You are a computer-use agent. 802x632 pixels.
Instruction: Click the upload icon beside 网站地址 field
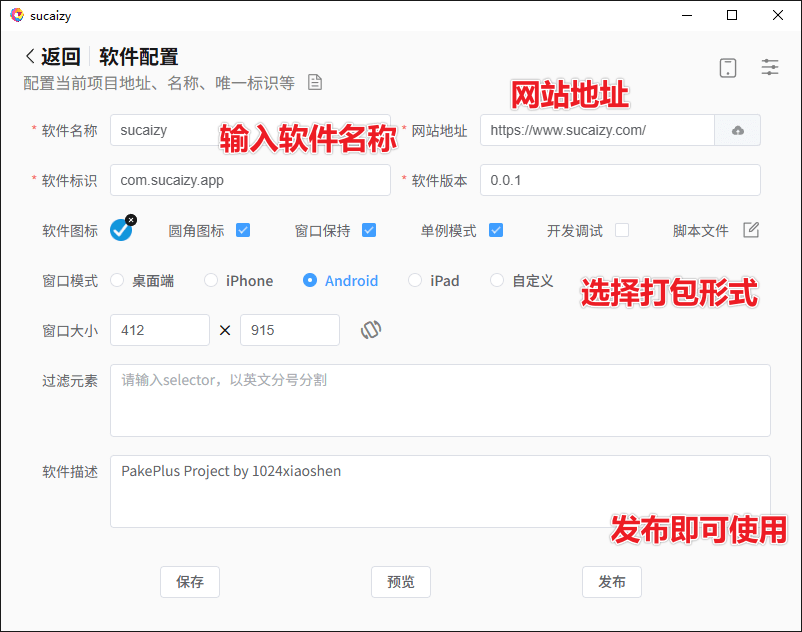[737, 130]
